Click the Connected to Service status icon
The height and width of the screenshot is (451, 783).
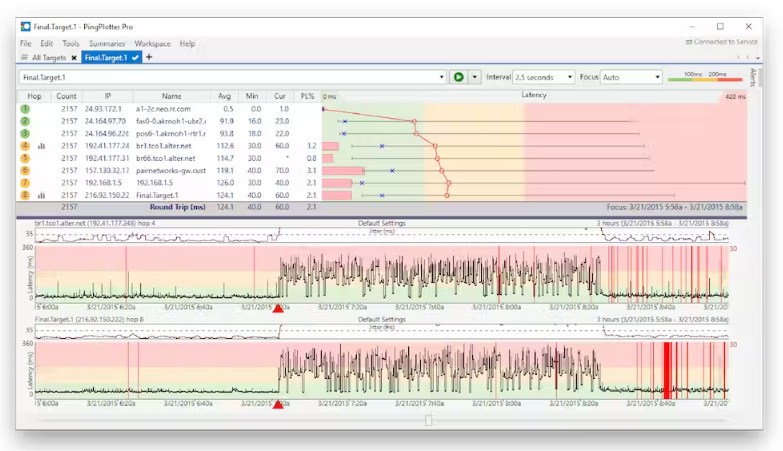[x=689, y=42]
